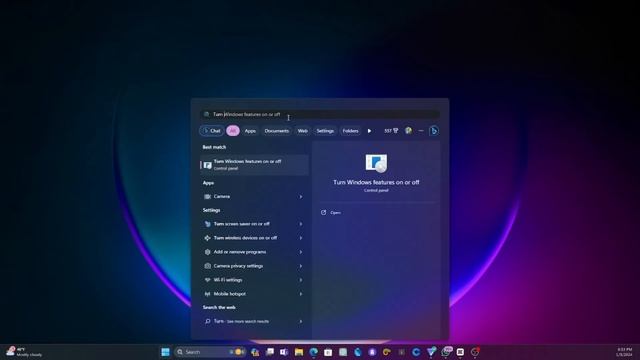Open Wi-Fi settings result
The image size is (640, 360).
(x=249, y=280)
